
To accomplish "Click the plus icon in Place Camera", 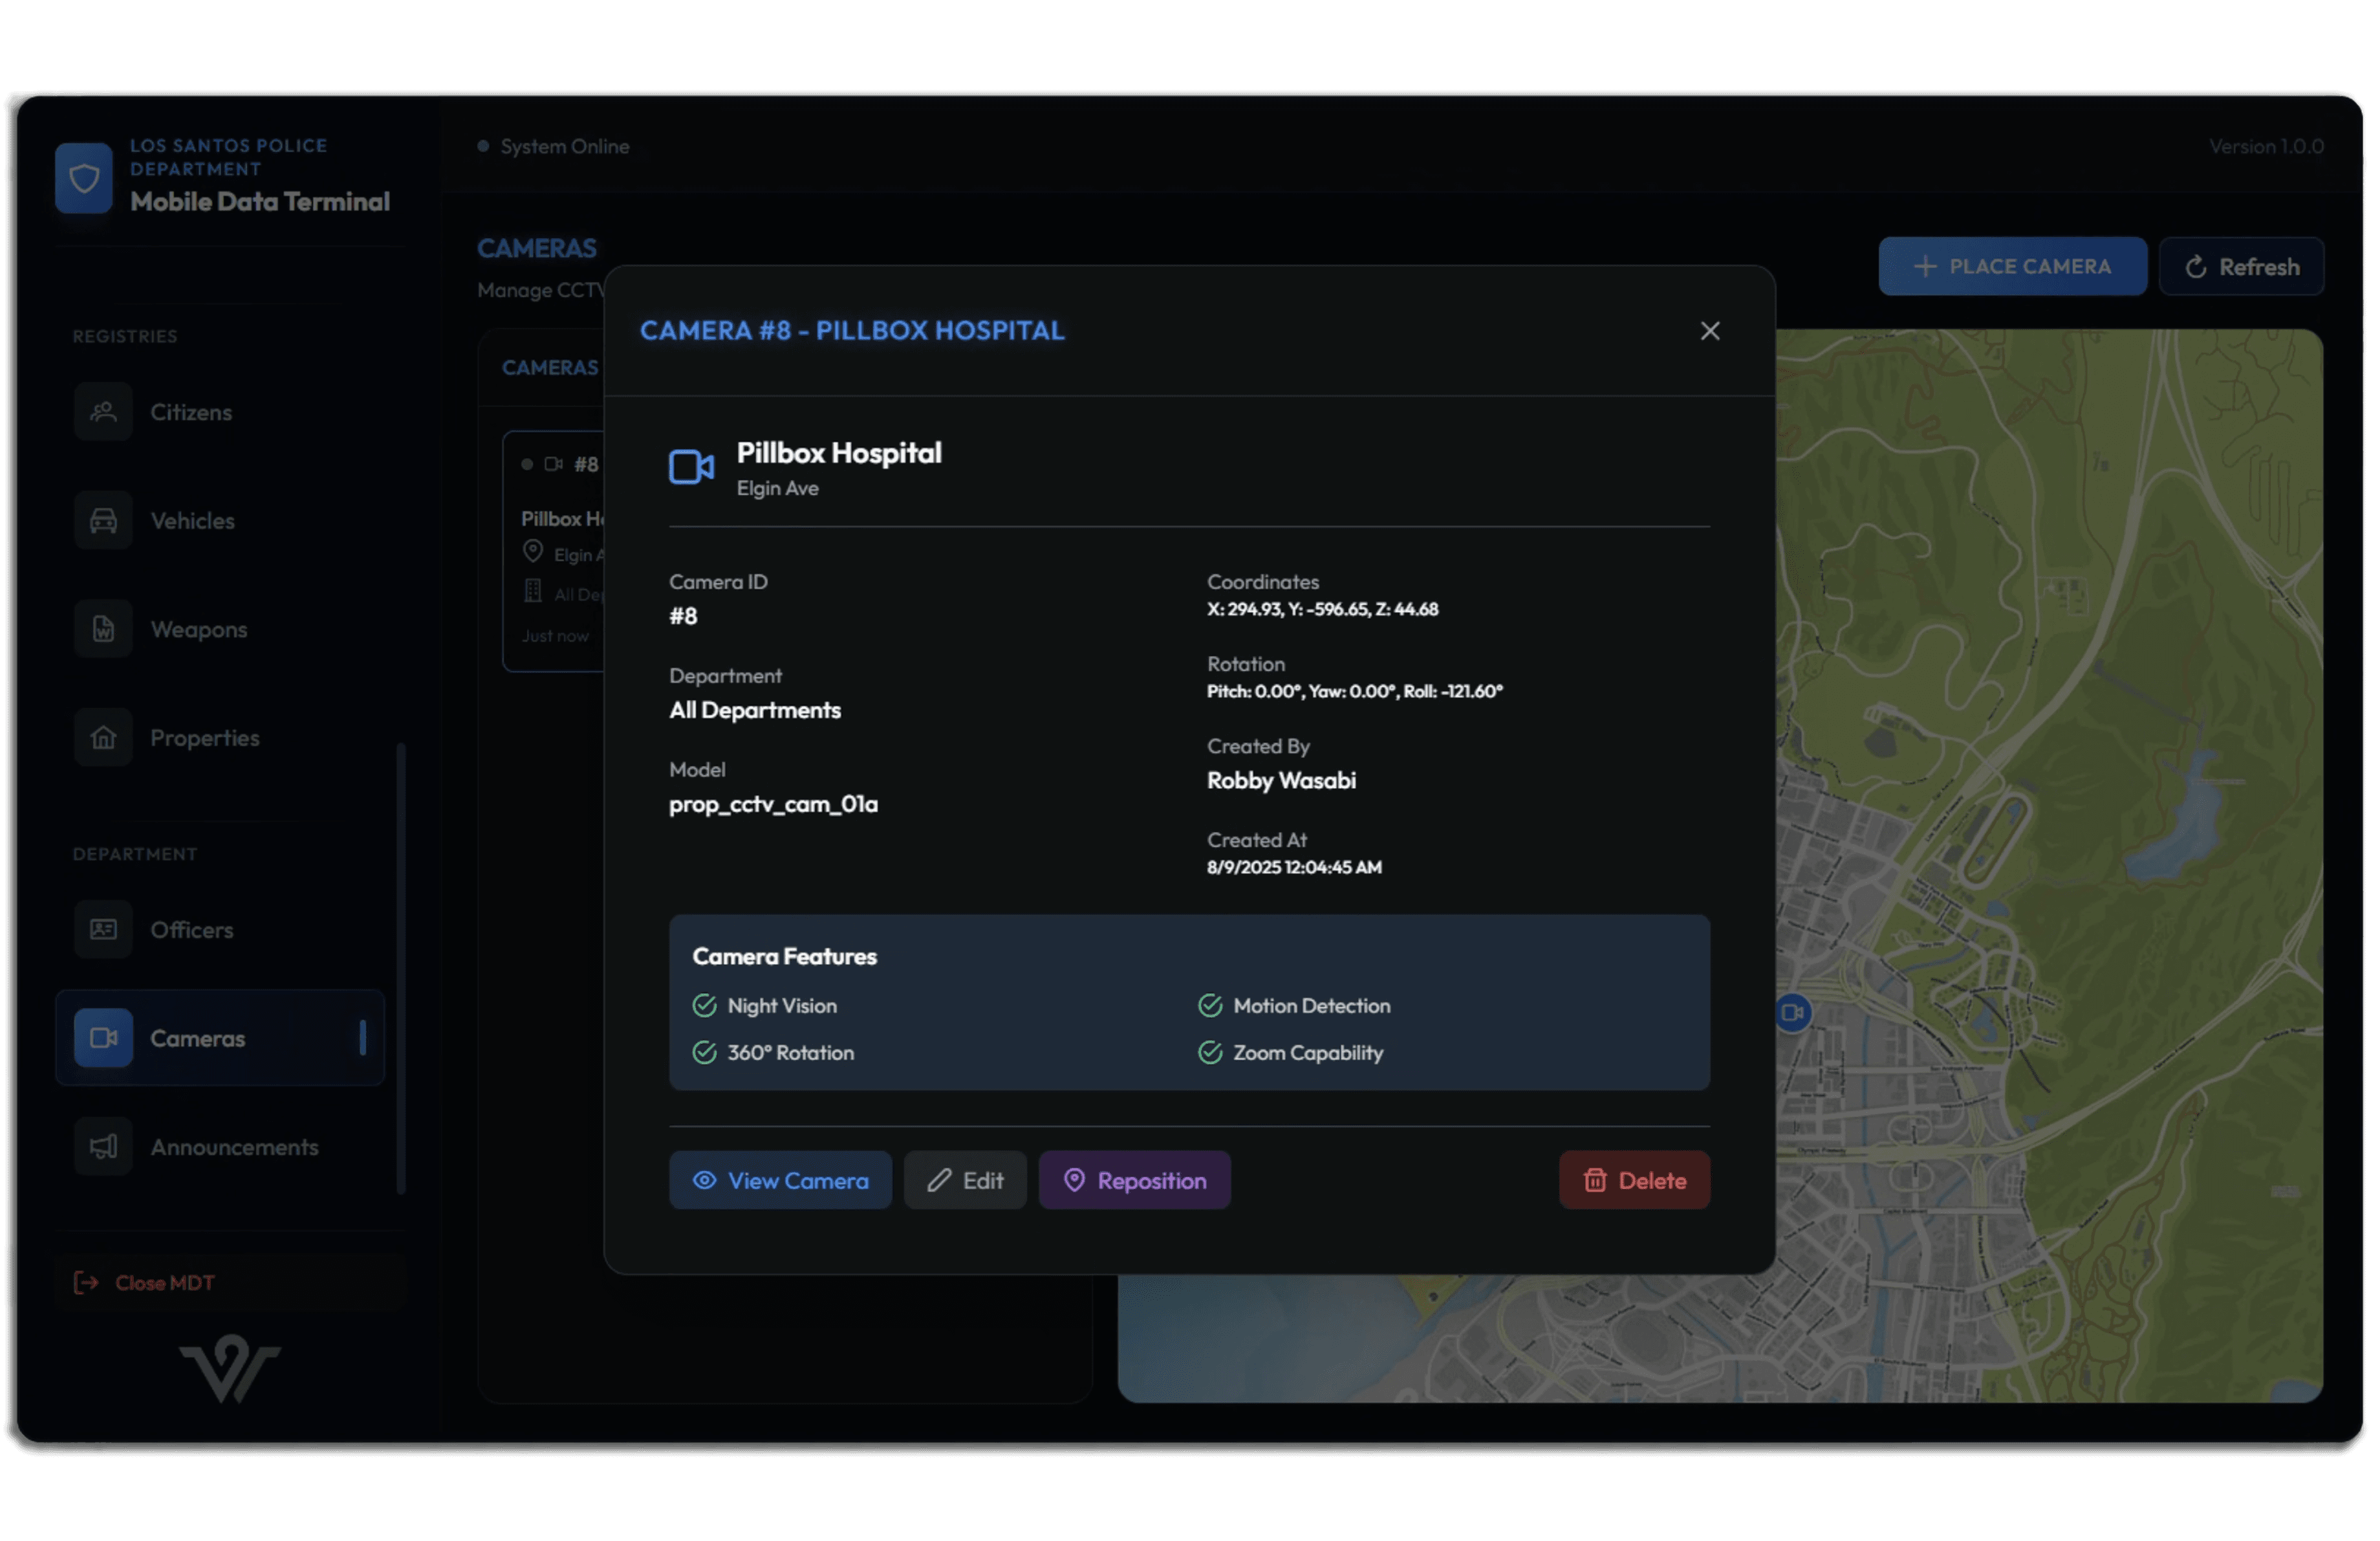I will click(1925, 267).
